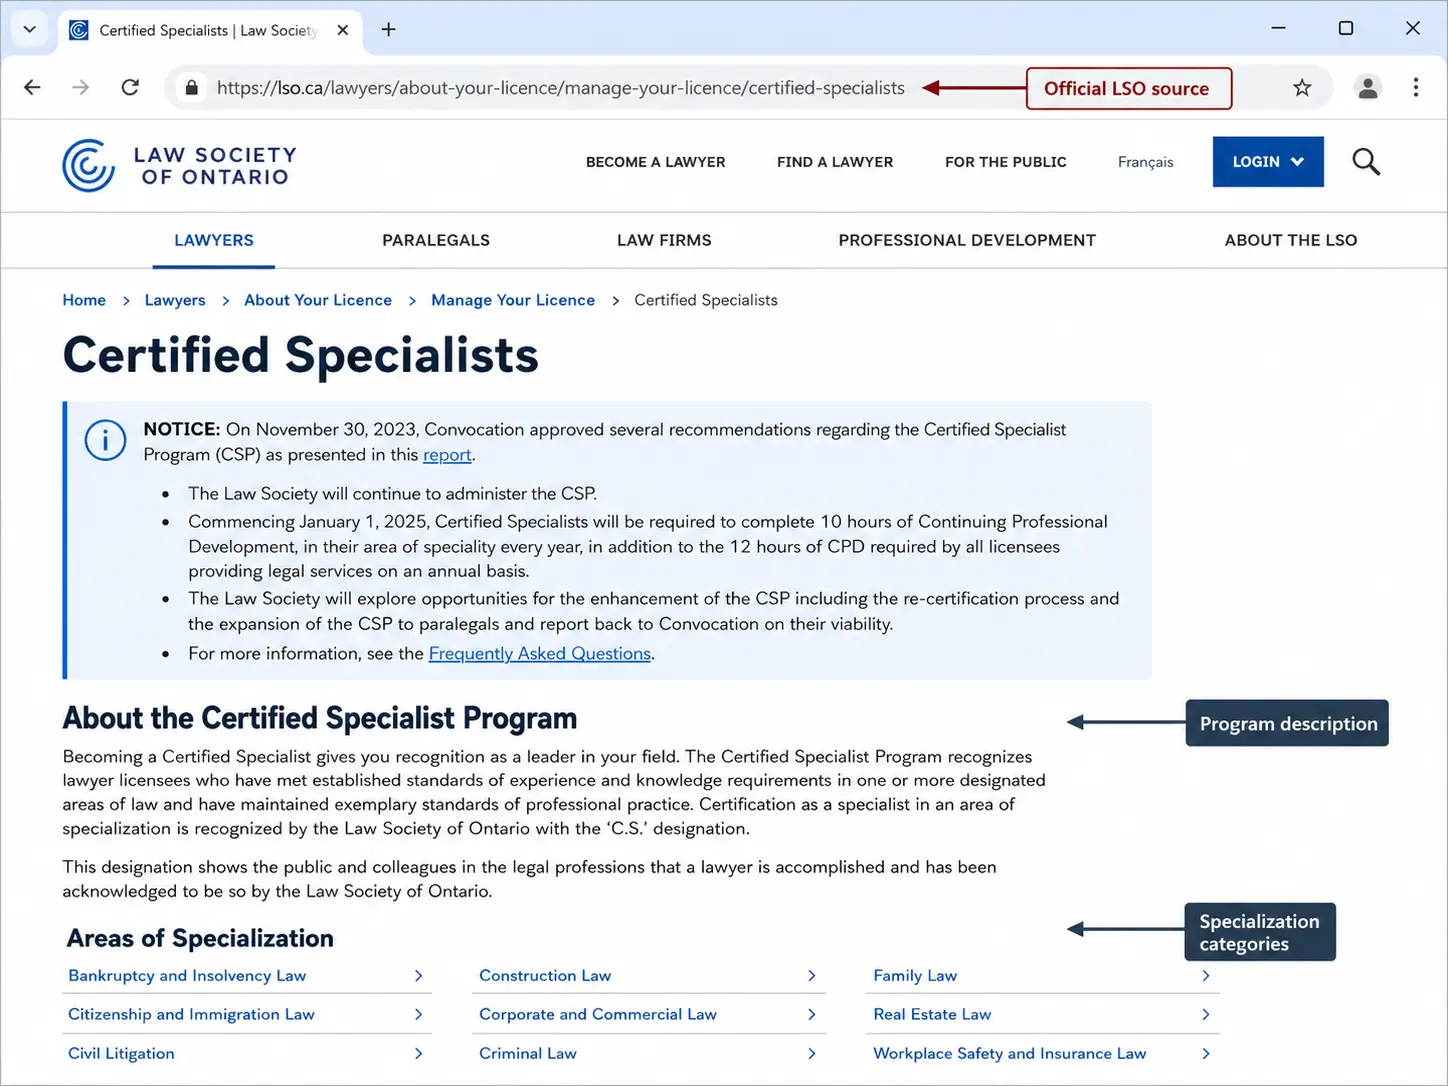Image resolution: width=1448 pixels, height=1086 pixels.
Task: Open Corporate and Commercial Law link
Action: coord(598,1014)
